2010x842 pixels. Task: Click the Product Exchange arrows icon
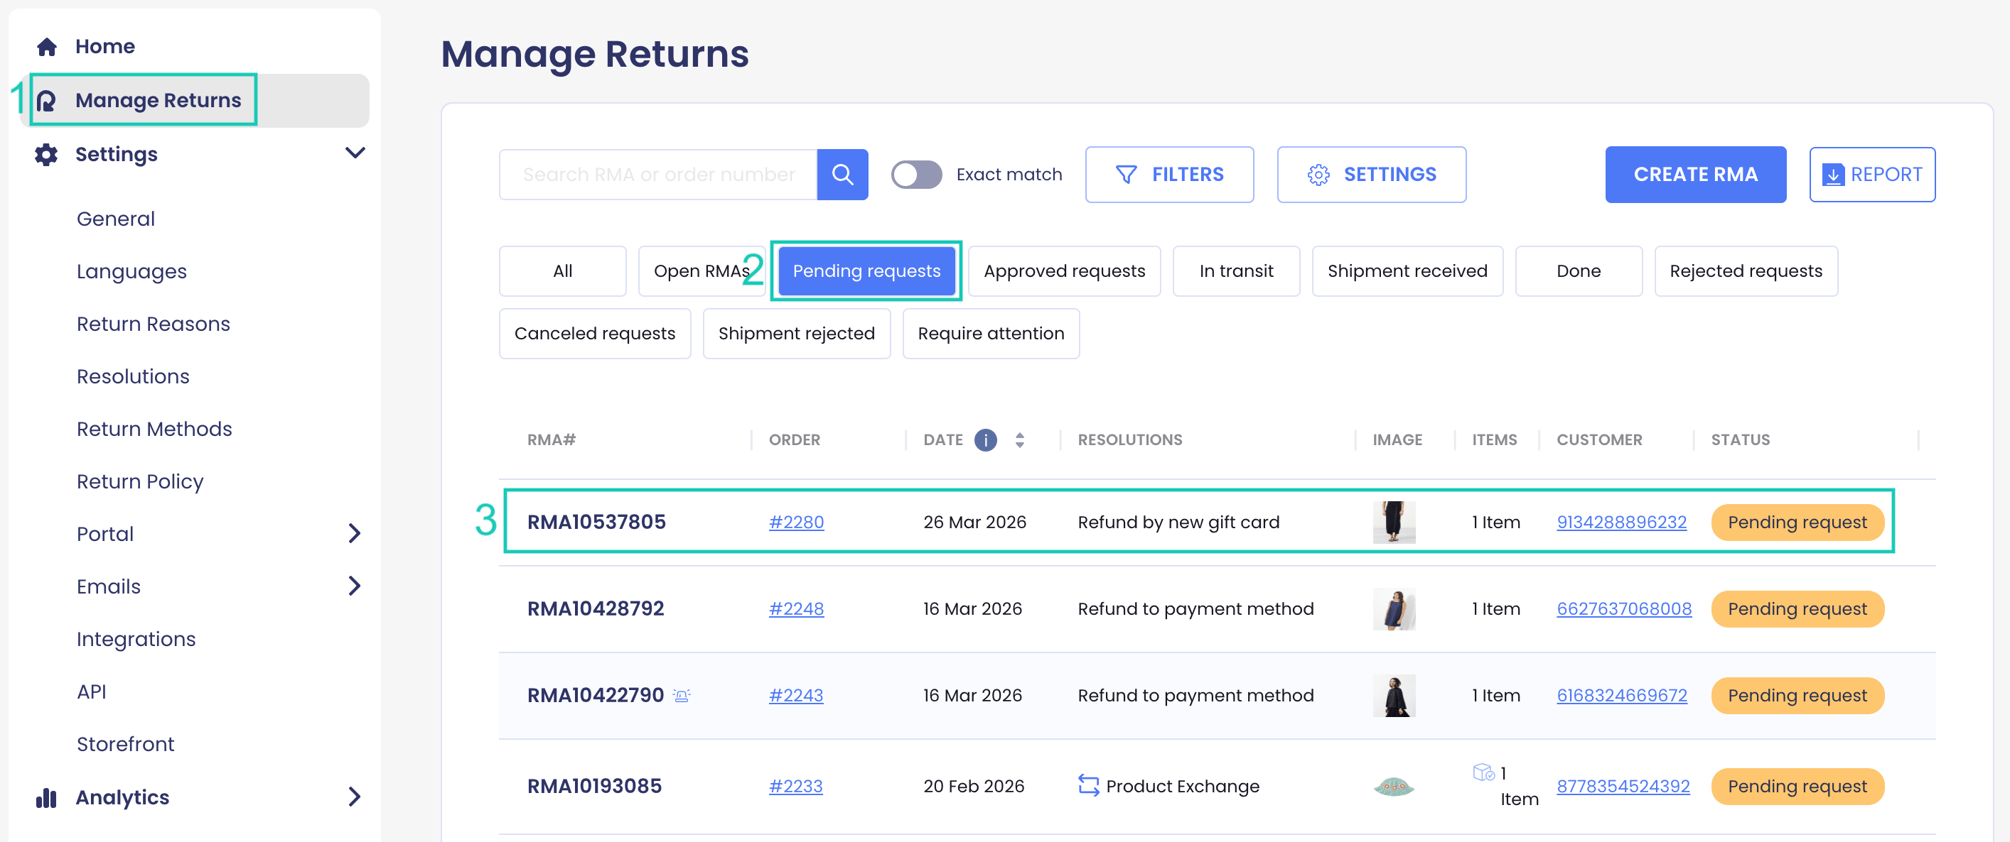(x=1088, y=786)
